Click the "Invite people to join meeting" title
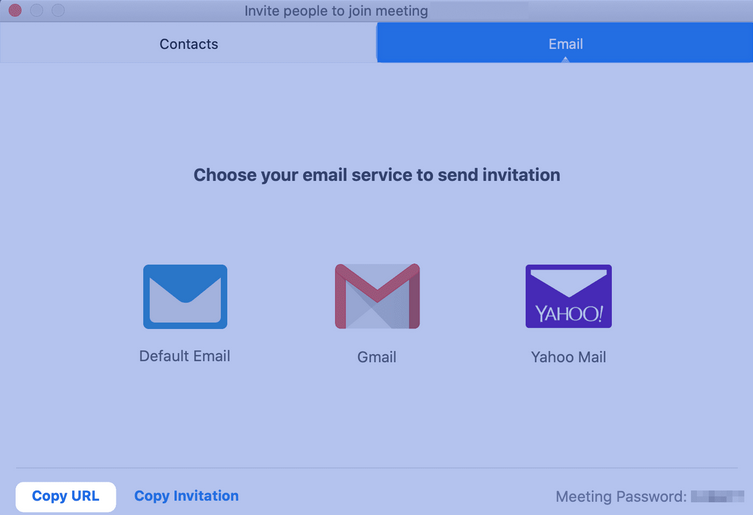753x515 pixels. (336, 11)
